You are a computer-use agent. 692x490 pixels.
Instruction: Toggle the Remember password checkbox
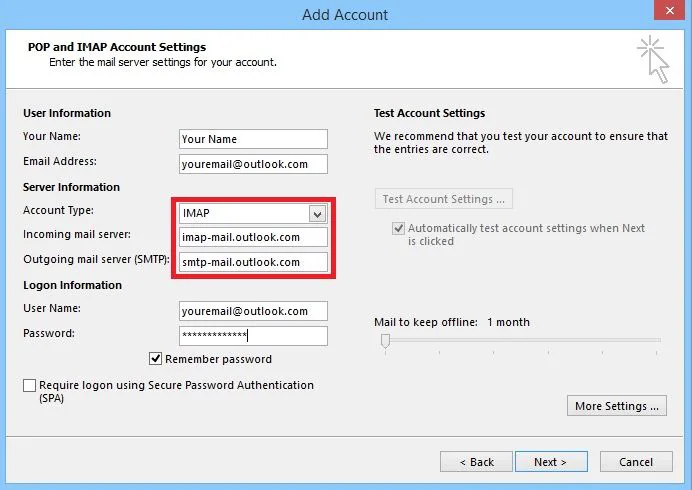coord(156,359)
